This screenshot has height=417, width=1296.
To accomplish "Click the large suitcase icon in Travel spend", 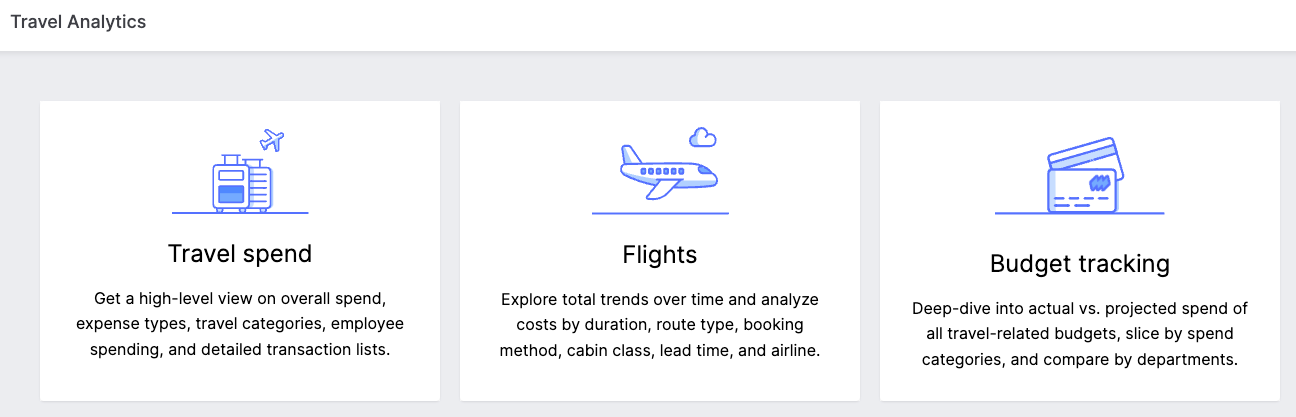I will tap(230, 181).
